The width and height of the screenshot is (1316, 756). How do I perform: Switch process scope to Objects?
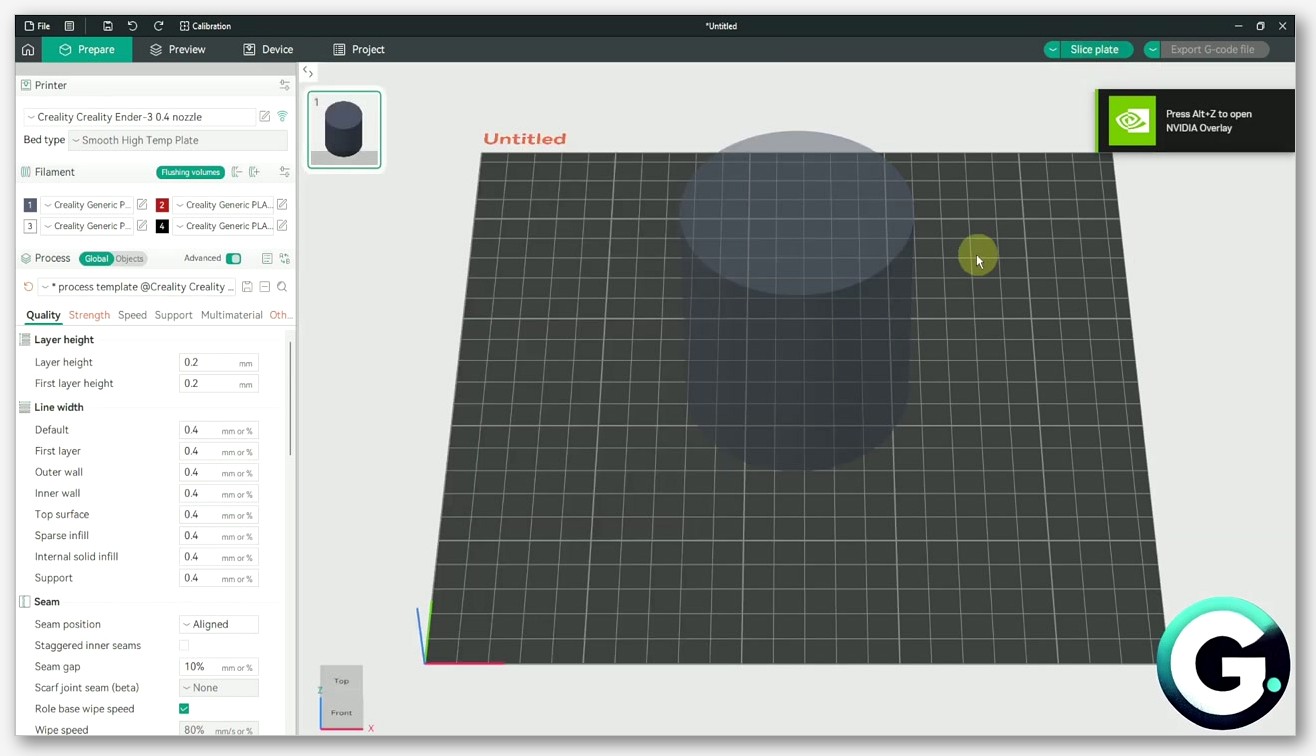(x=130, y=259)
